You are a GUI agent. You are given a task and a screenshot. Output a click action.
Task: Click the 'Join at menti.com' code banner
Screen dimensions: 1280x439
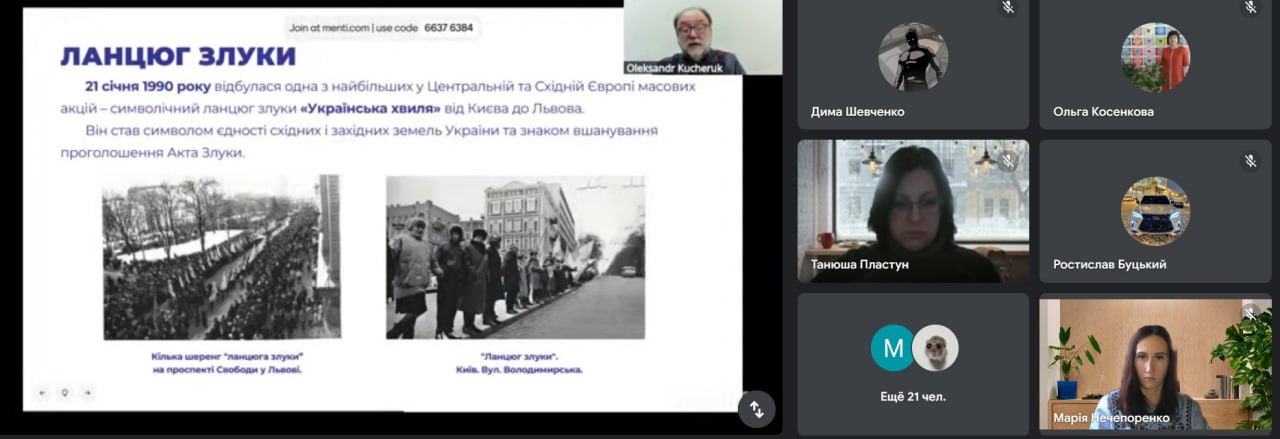pyautogui.click(x=381, y=28)
